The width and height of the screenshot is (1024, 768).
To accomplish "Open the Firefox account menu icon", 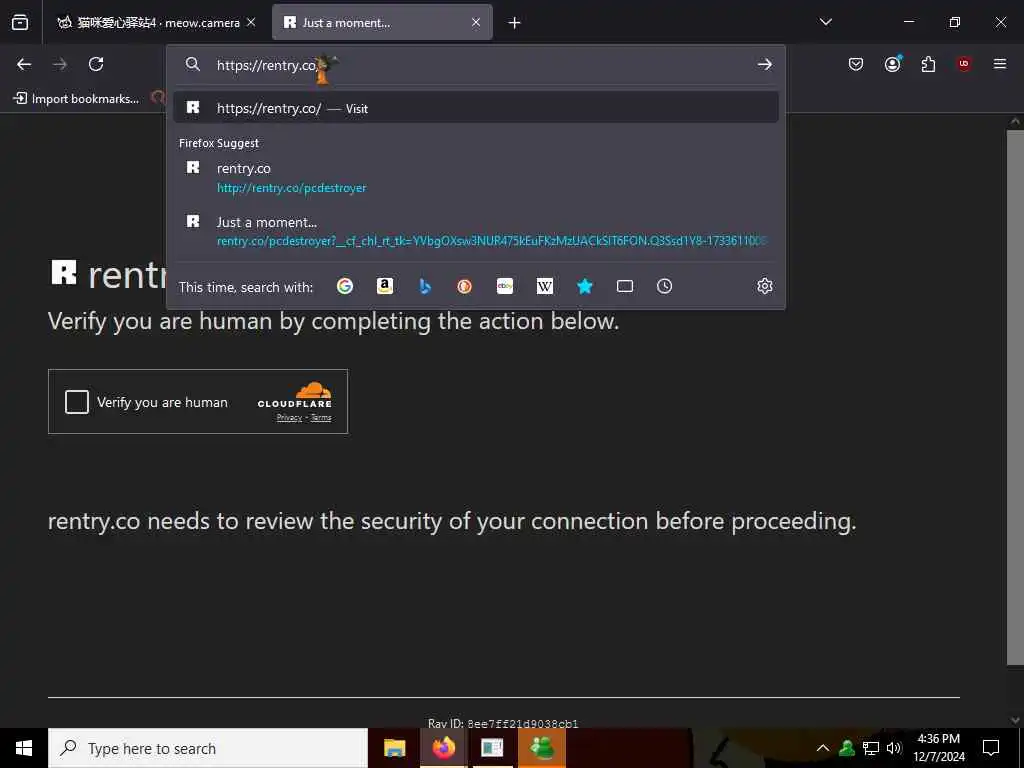I will 893,64.
